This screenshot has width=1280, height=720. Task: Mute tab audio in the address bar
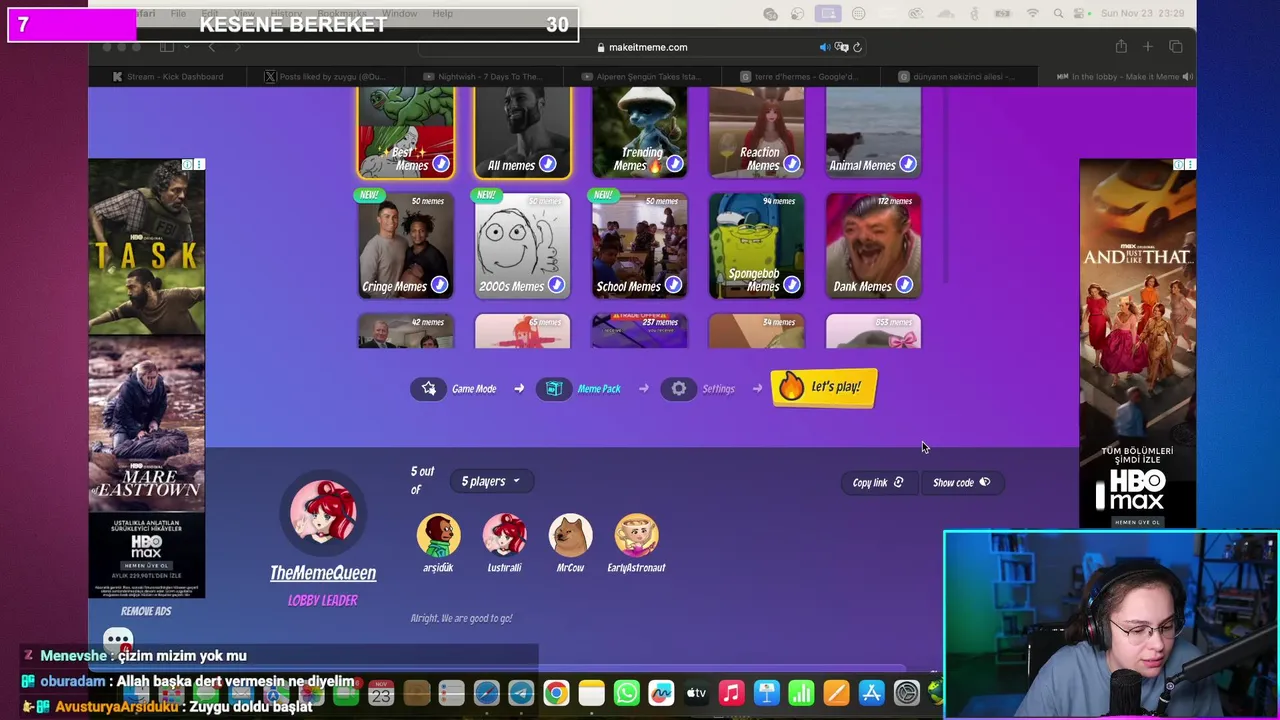[824, 47]
